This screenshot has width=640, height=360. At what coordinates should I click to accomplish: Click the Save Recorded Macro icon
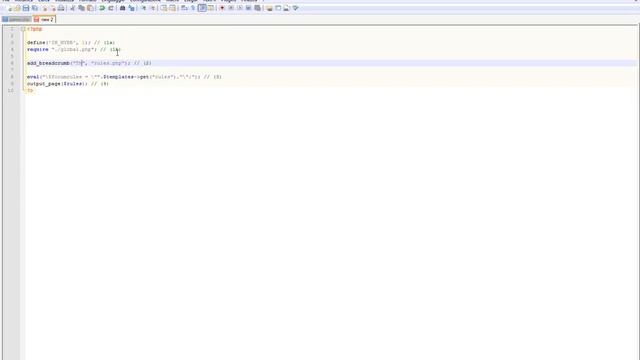coord(258,8)
